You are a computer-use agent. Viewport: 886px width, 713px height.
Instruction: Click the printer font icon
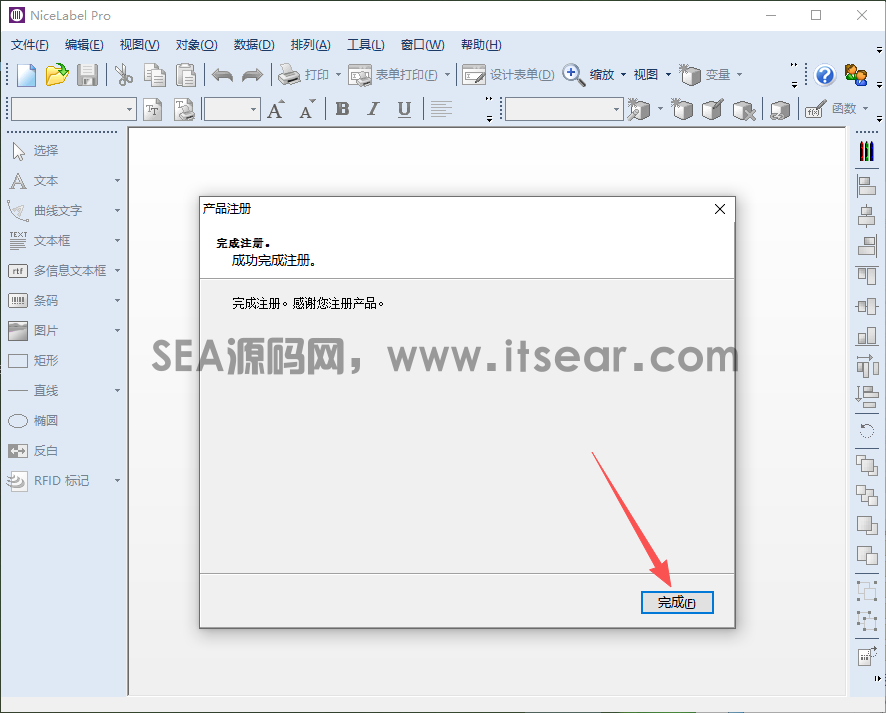(184, 109)
